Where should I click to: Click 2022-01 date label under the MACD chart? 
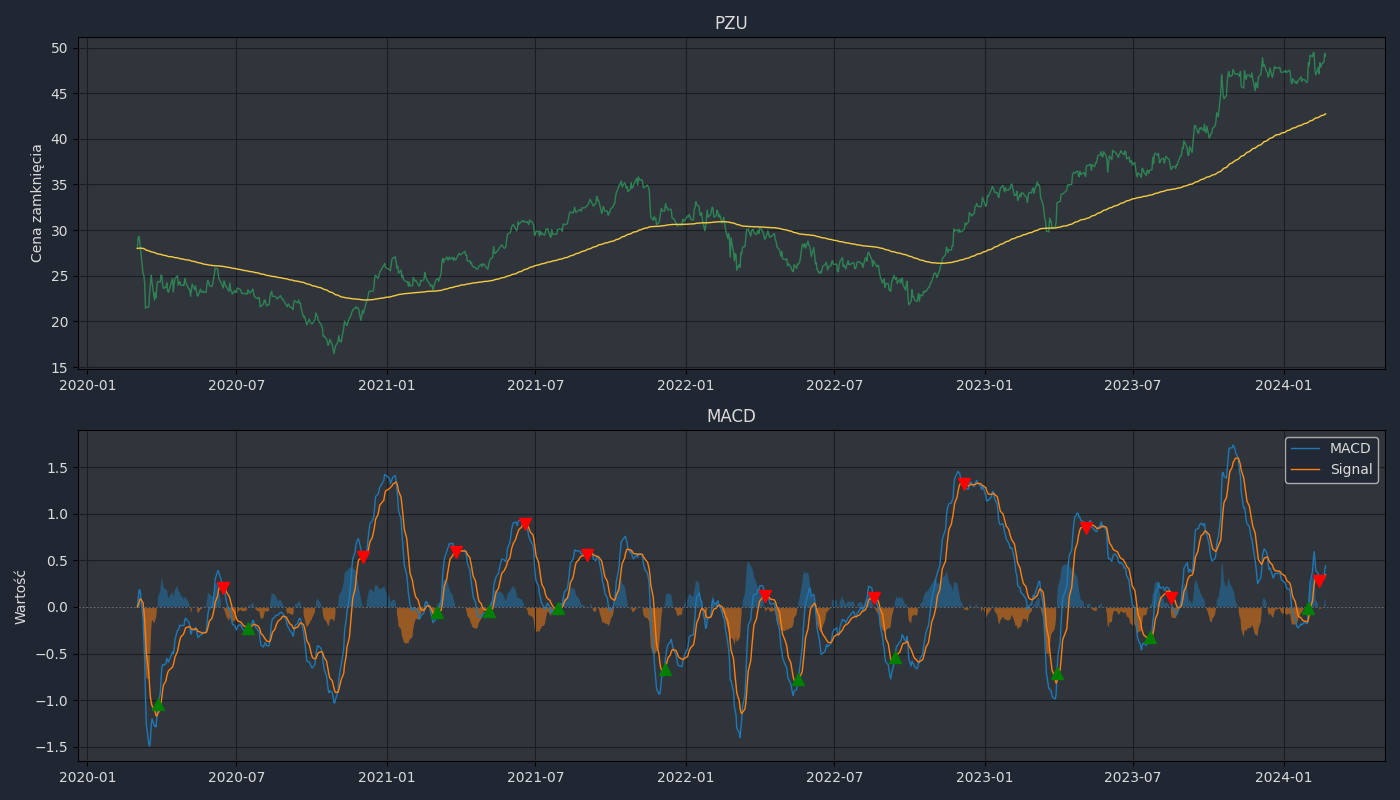coord(686,777)
